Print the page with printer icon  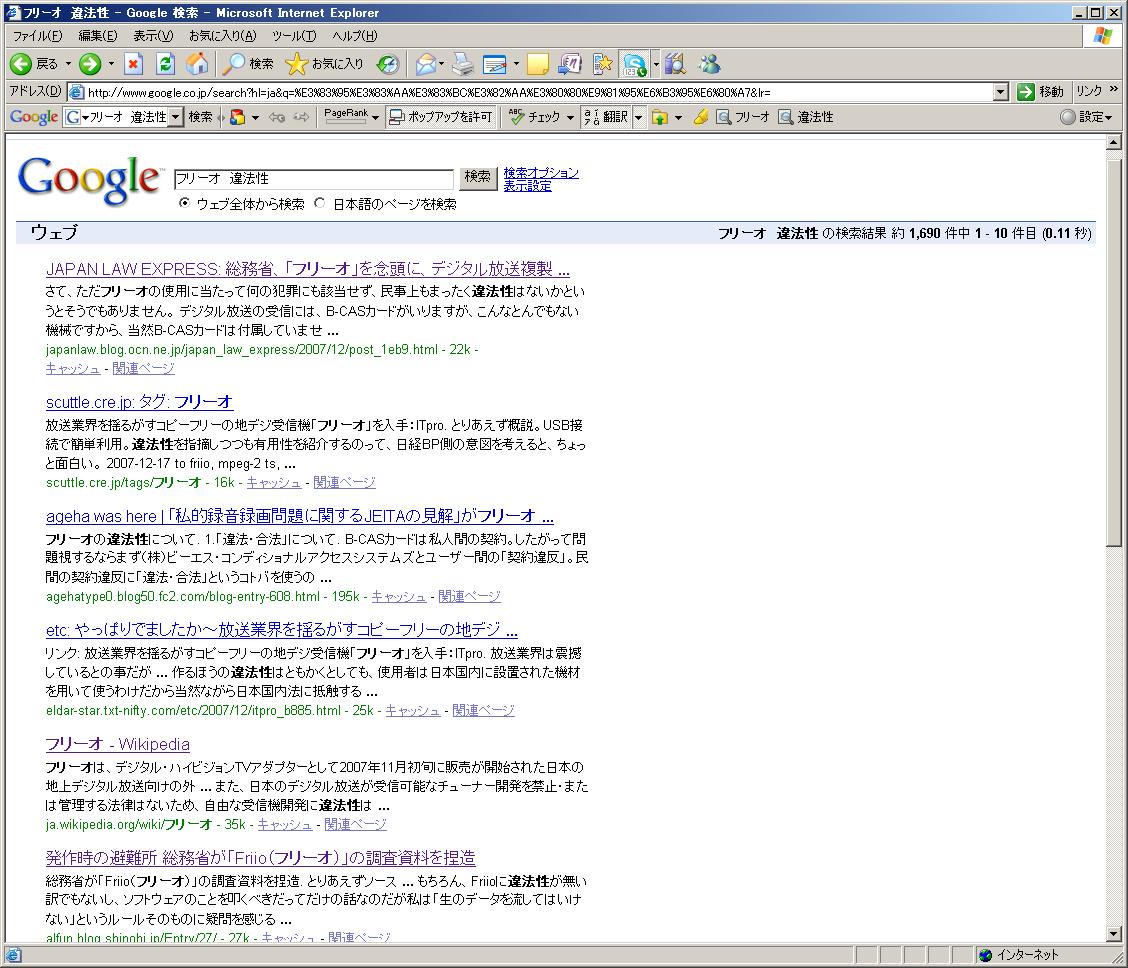coord(463,64)
